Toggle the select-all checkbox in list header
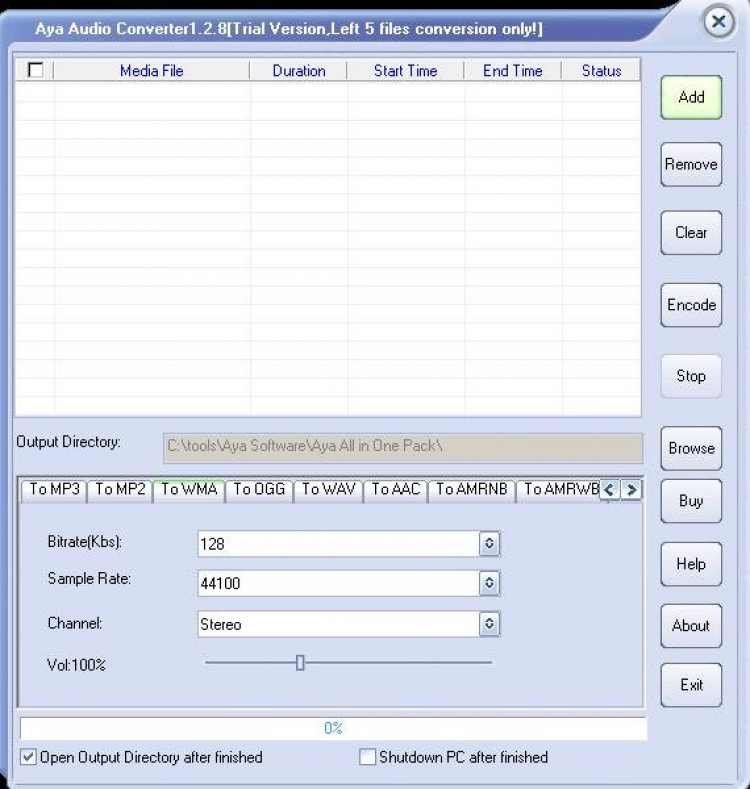This screenshot has width=750, height=789. (36, 70)
